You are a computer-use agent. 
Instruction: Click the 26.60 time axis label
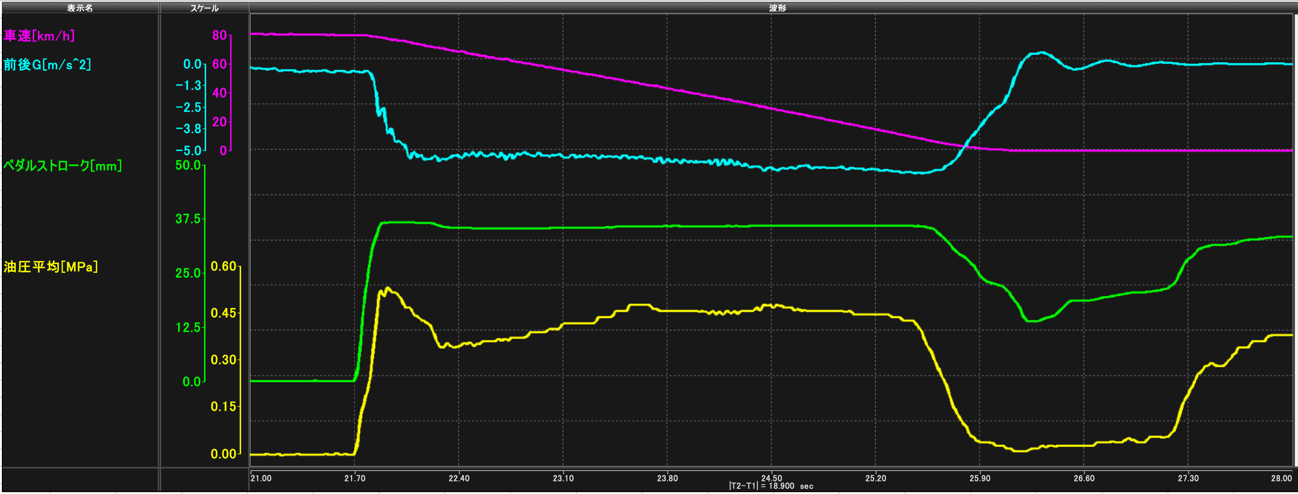(1083, 478)
